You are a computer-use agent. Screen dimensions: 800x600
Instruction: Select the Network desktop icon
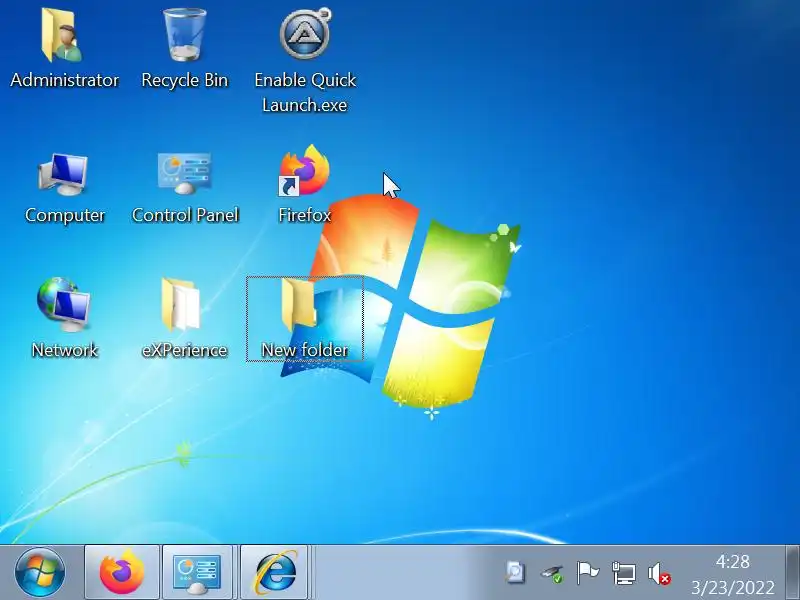click(x=65, y=318)
